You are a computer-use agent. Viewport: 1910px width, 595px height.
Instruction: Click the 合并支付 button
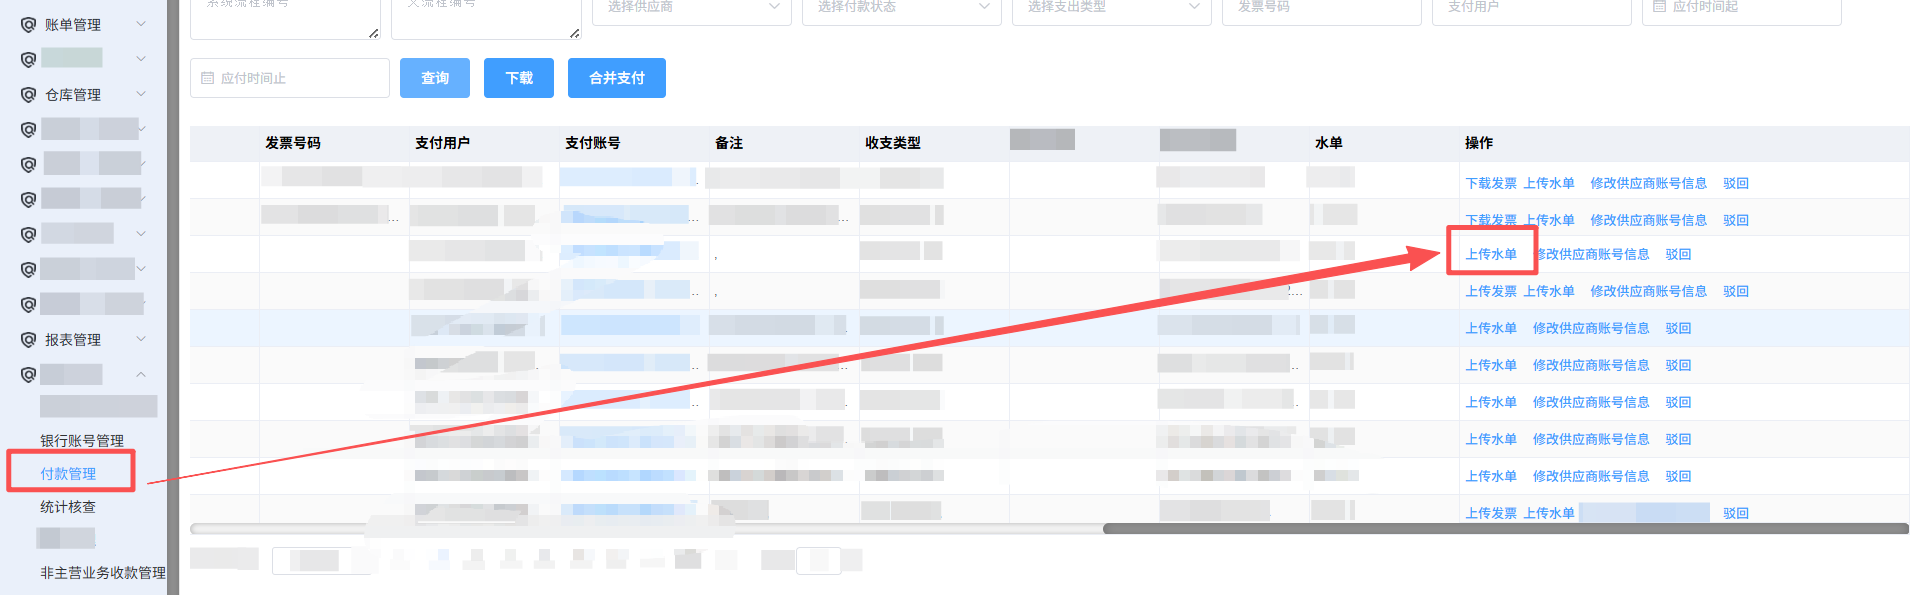coord(616,78)
